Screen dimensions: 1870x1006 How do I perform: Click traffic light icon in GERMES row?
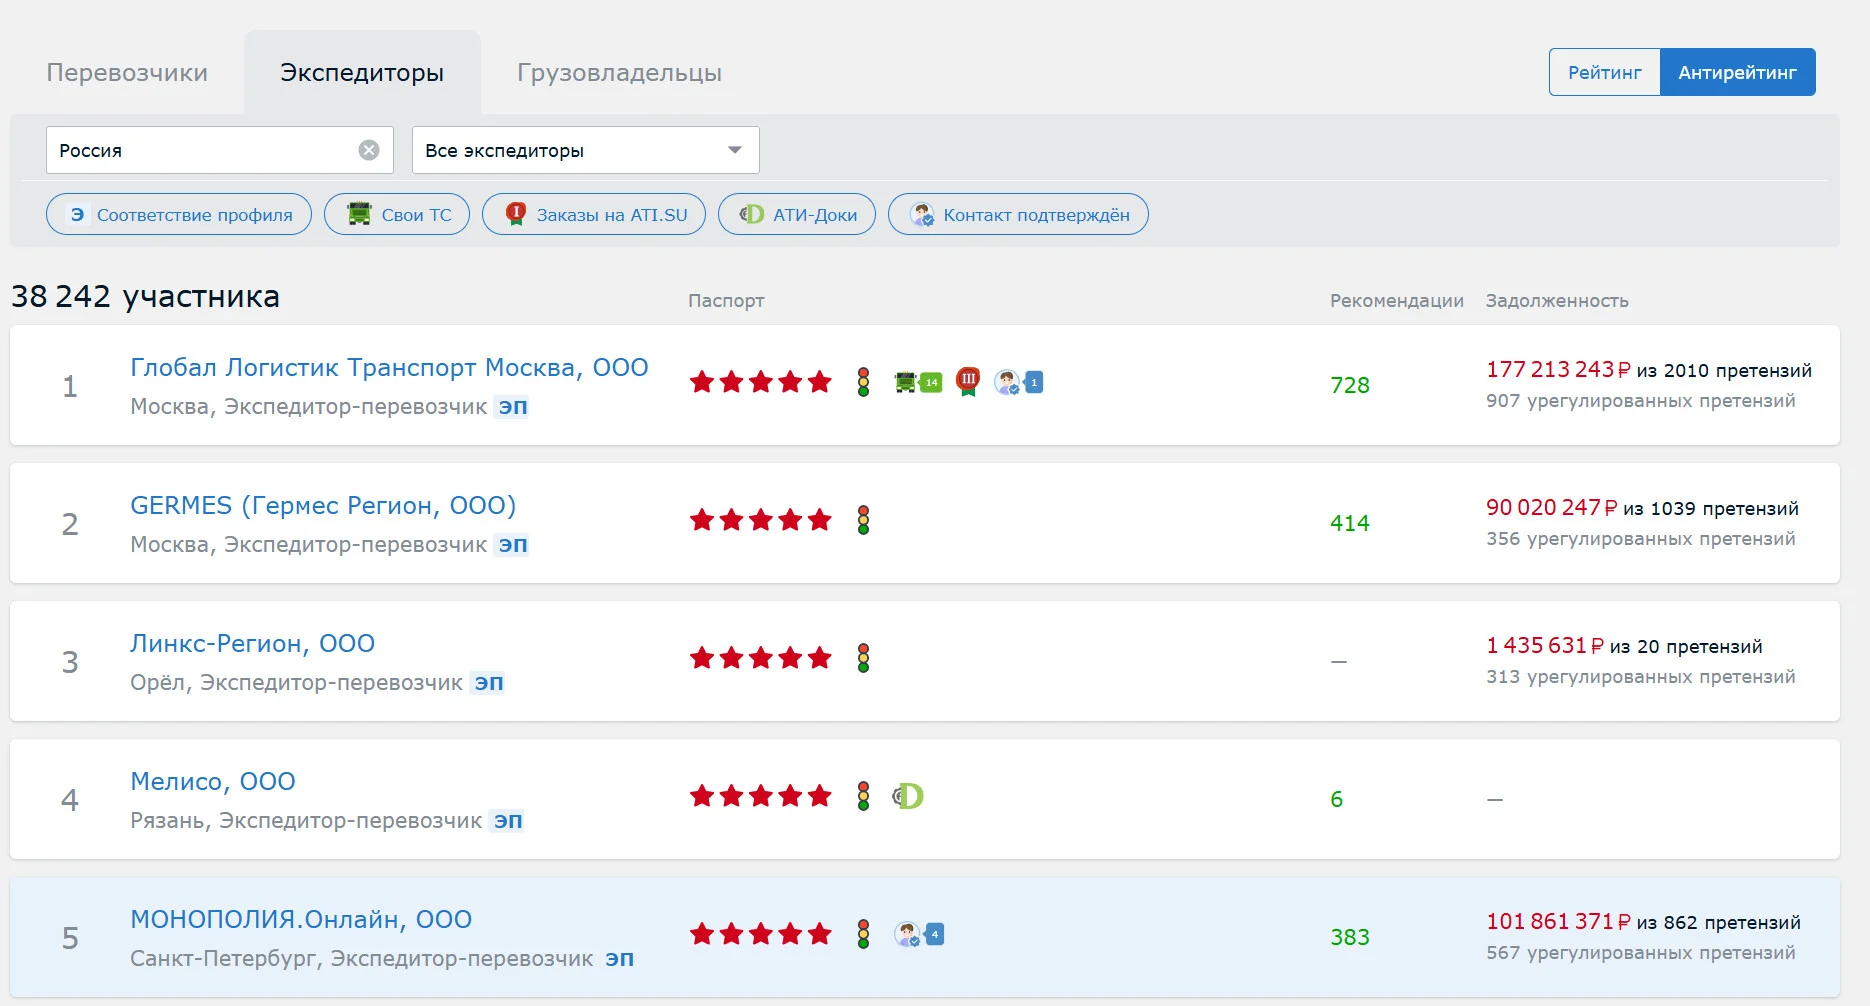[864, 520]
